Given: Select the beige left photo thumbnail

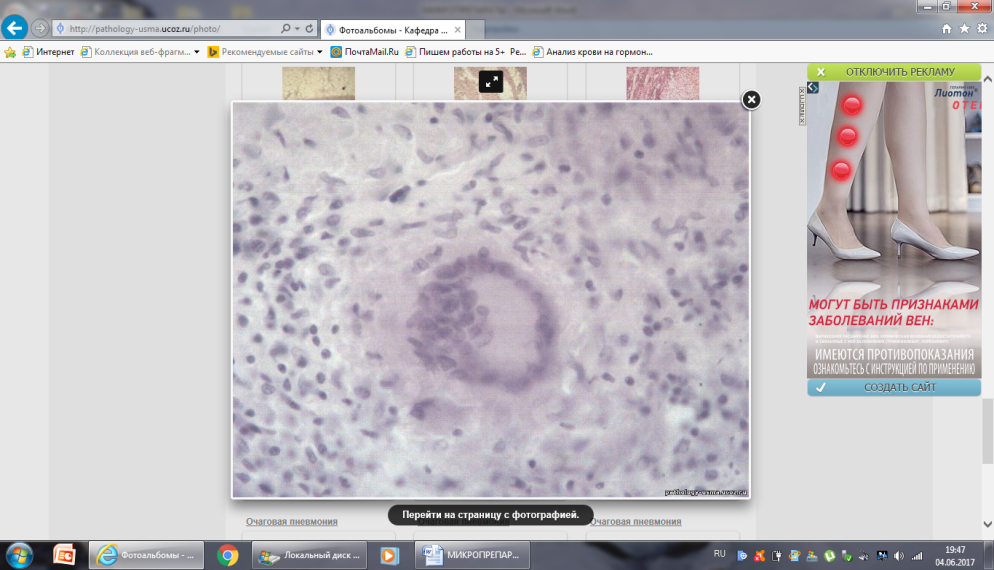Looking at the screenshot, I should 318,83.
